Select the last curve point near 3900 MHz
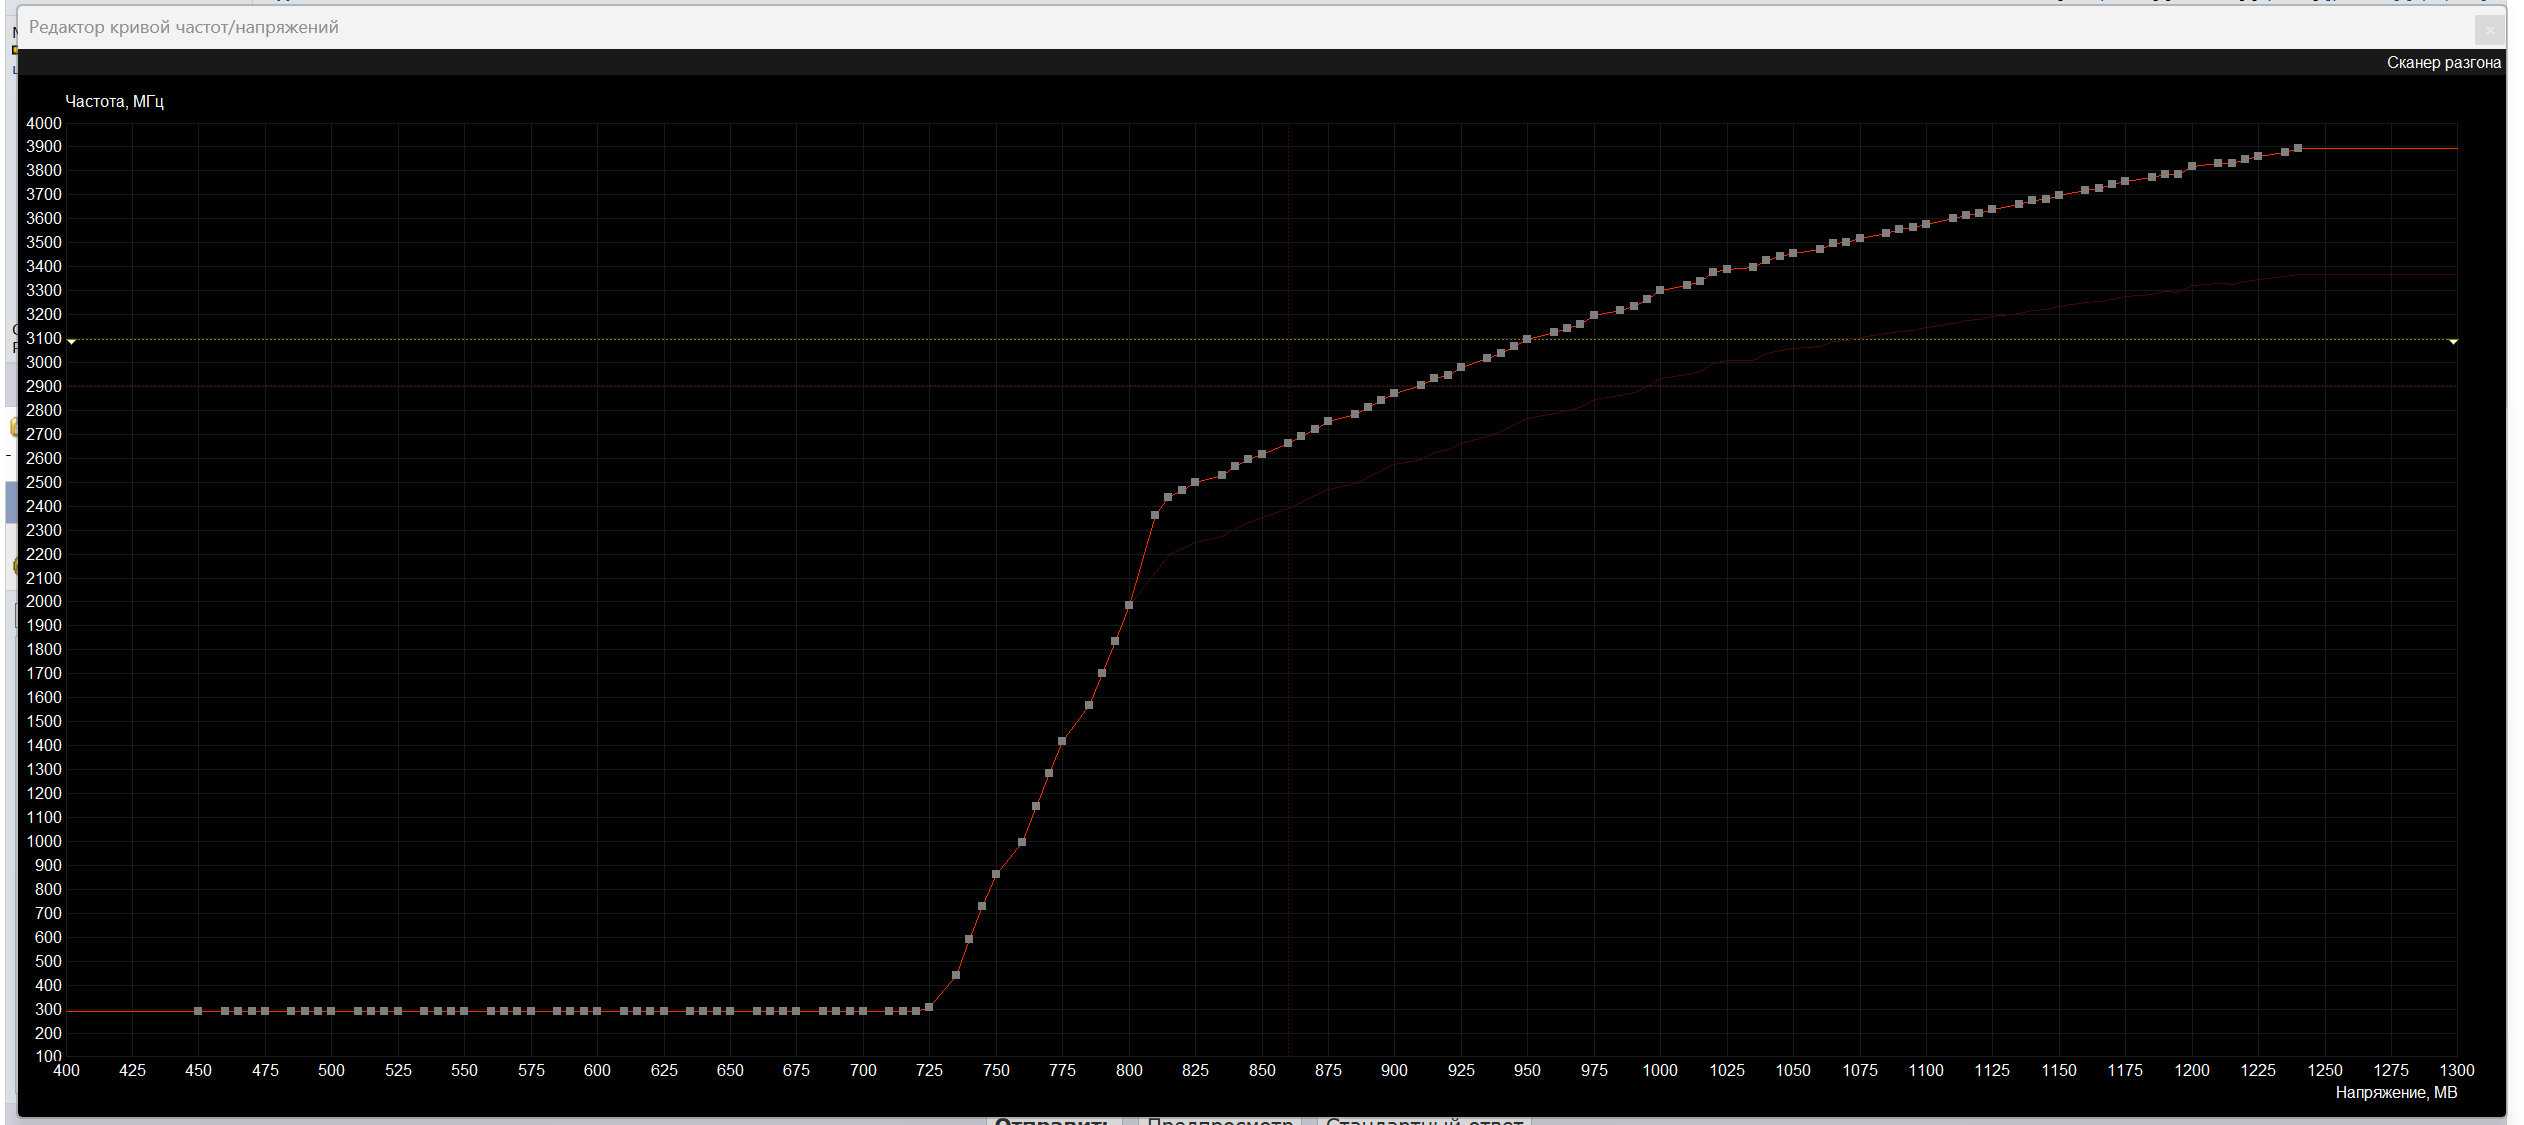 [x=2298, y=148]
